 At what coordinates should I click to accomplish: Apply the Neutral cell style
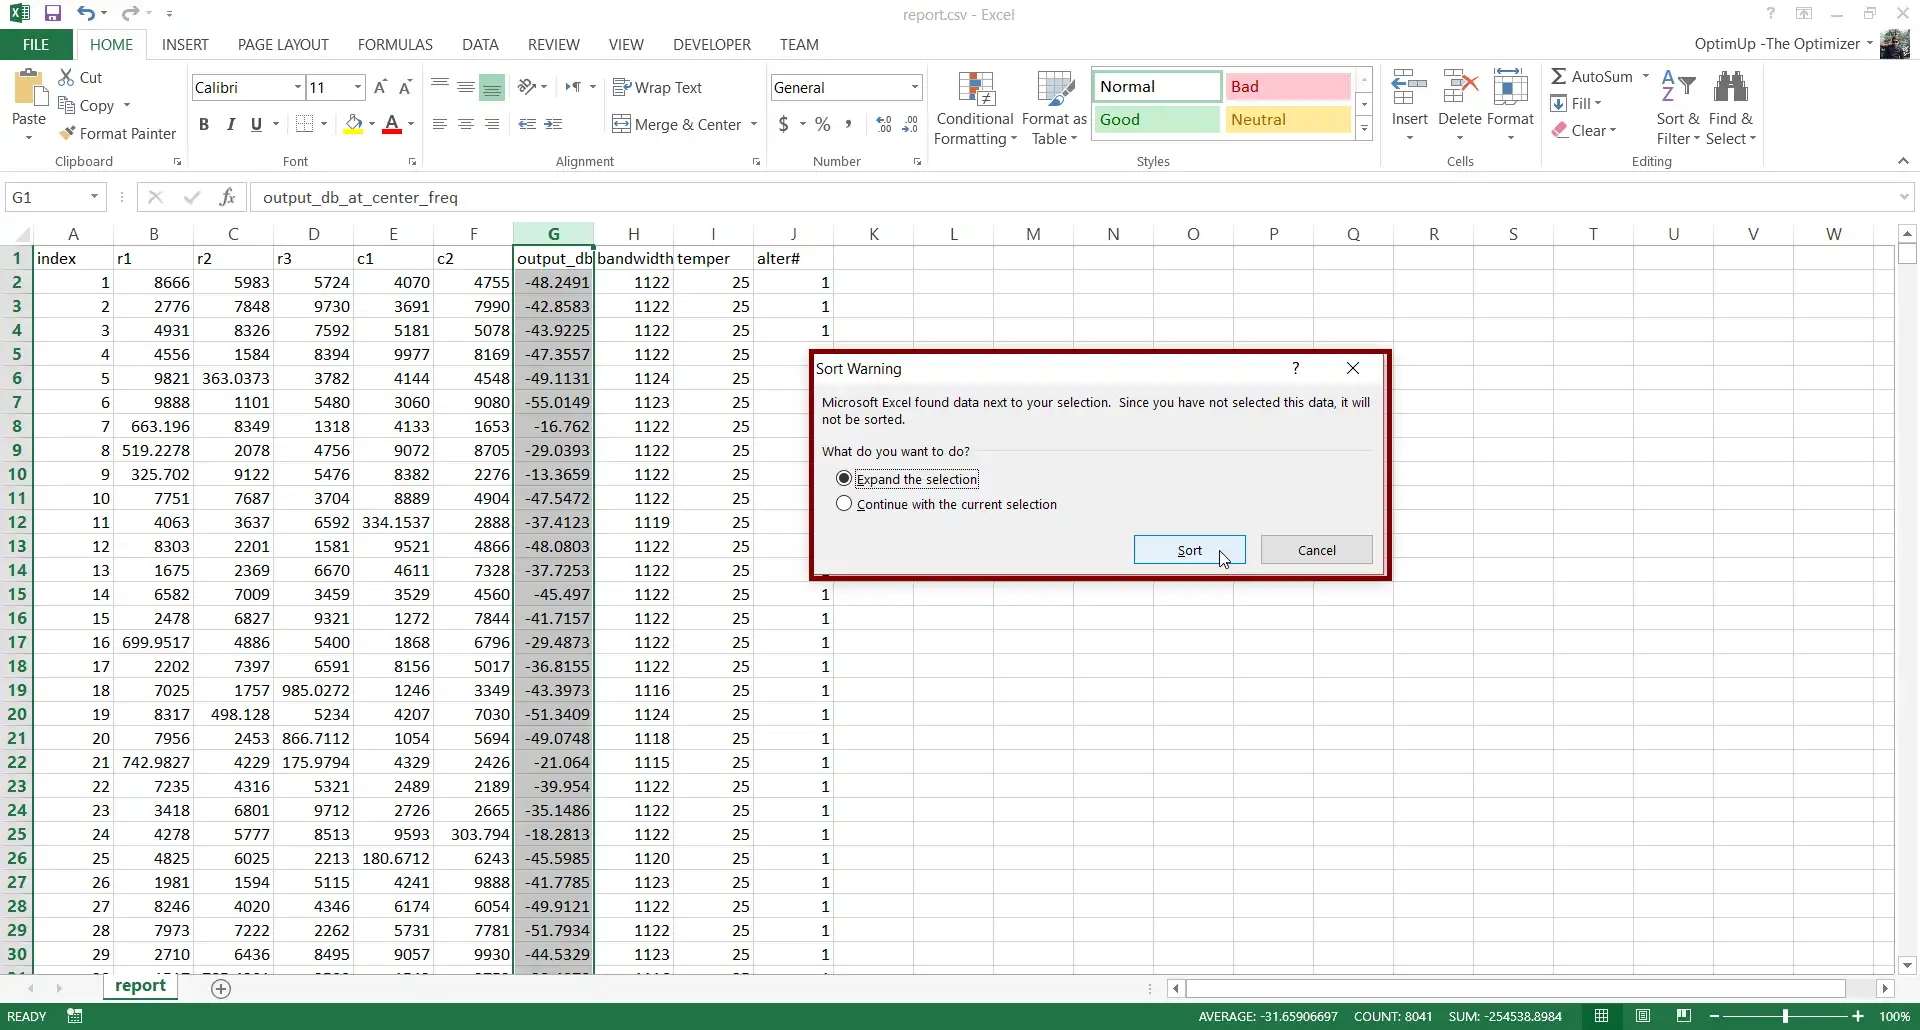tap(1288, 120)
